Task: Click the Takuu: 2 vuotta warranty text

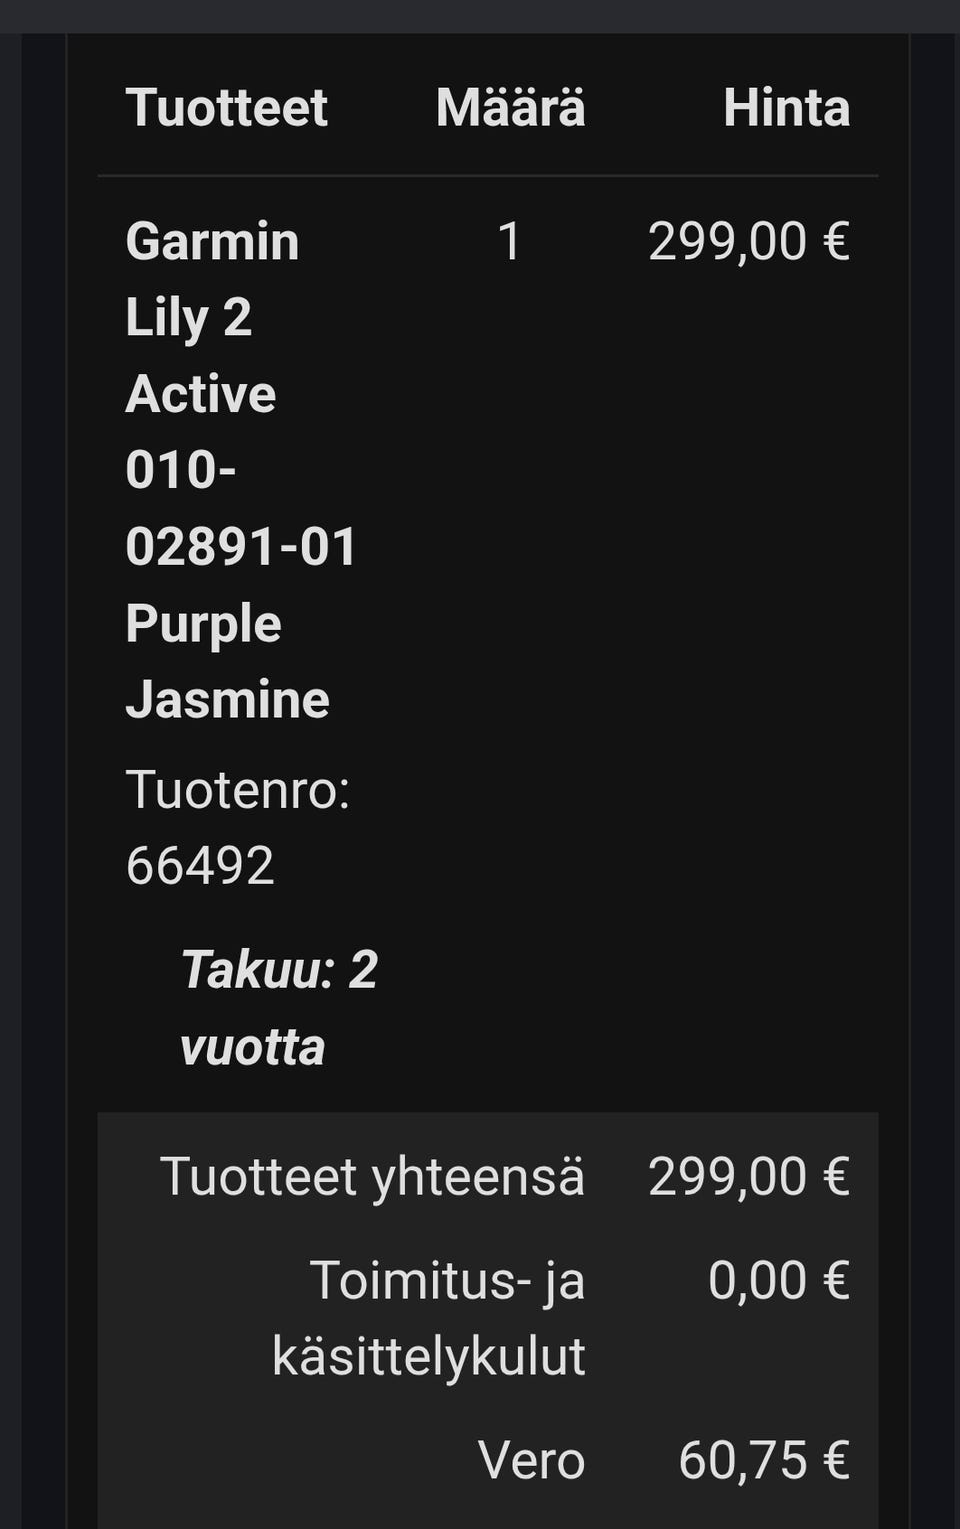Action: point(278,1008)
